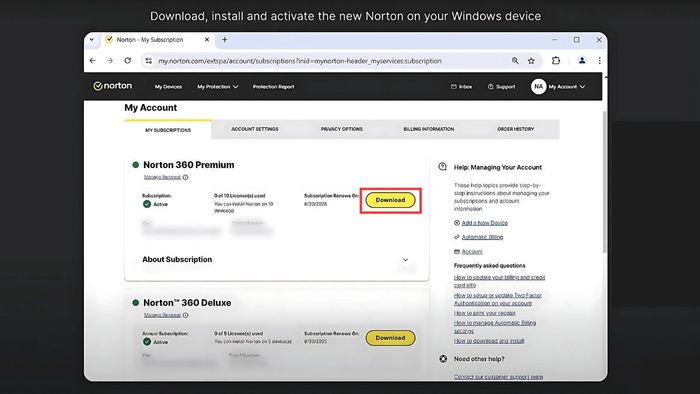Click the Norton 360 Premium heading
This screenshot has height=394, width=700.
(x=188, y=165)
